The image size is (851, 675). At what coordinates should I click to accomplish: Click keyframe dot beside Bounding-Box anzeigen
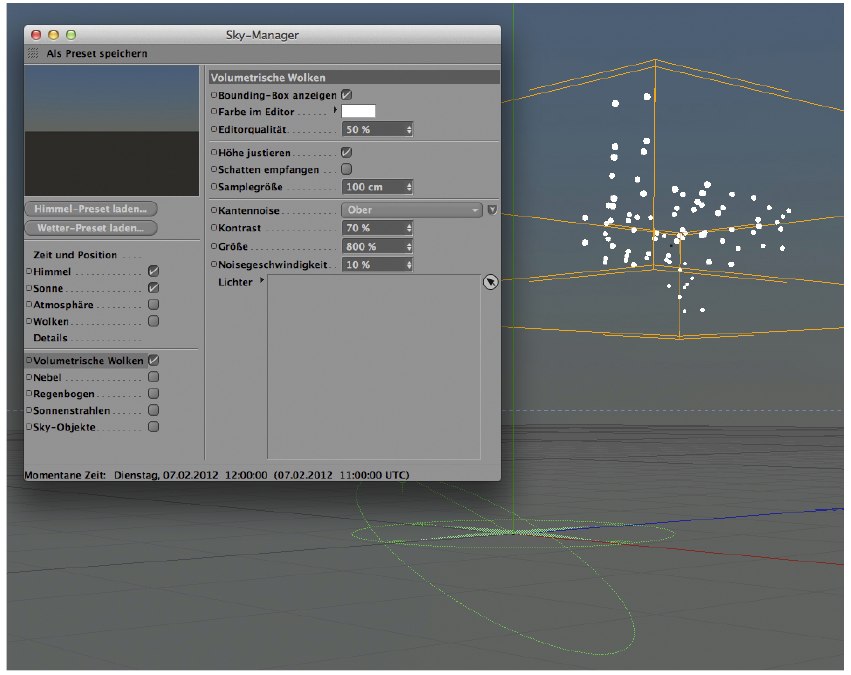click(214, 94)
